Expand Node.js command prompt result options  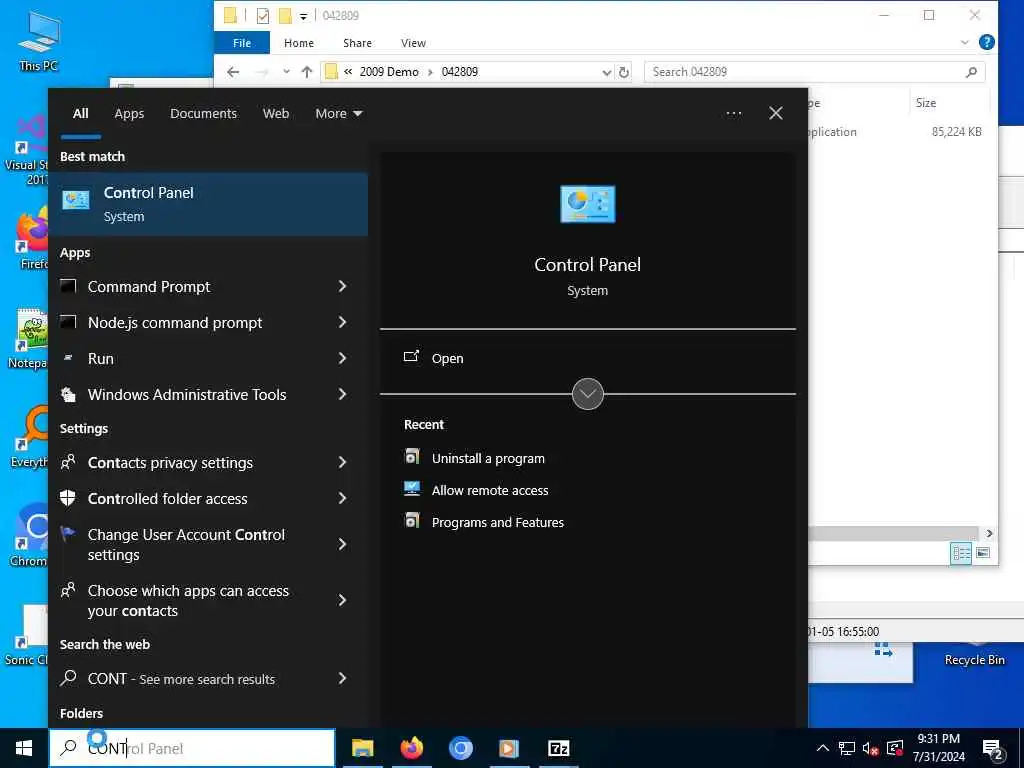click(342, 322)
